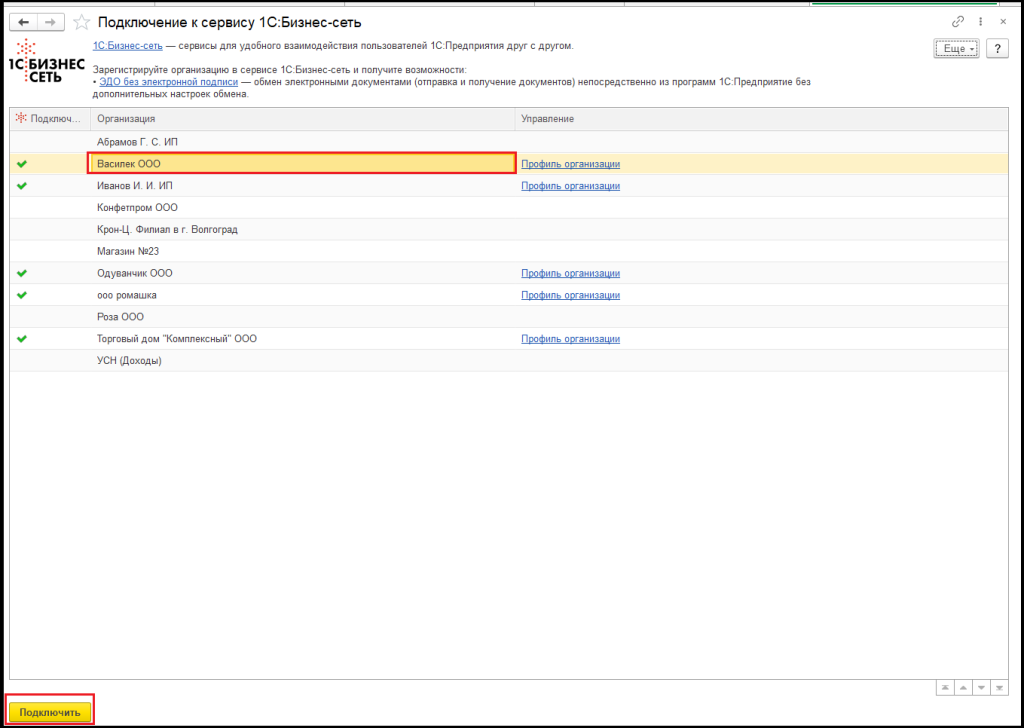Add page to favorites with star icon
This screenshot has width=1024, height=728.
coord(82,22)
